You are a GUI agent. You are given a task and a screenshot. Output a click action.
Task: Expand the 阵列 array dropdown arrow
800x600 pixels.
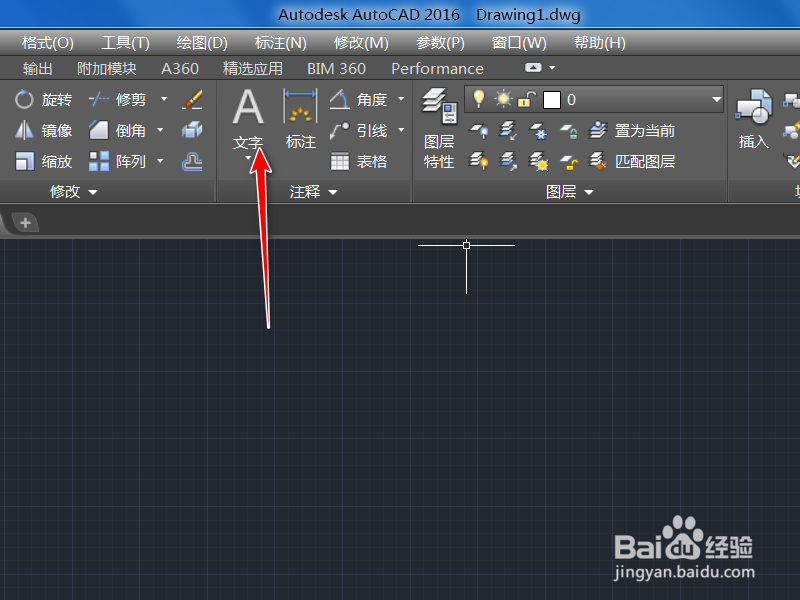160,161
